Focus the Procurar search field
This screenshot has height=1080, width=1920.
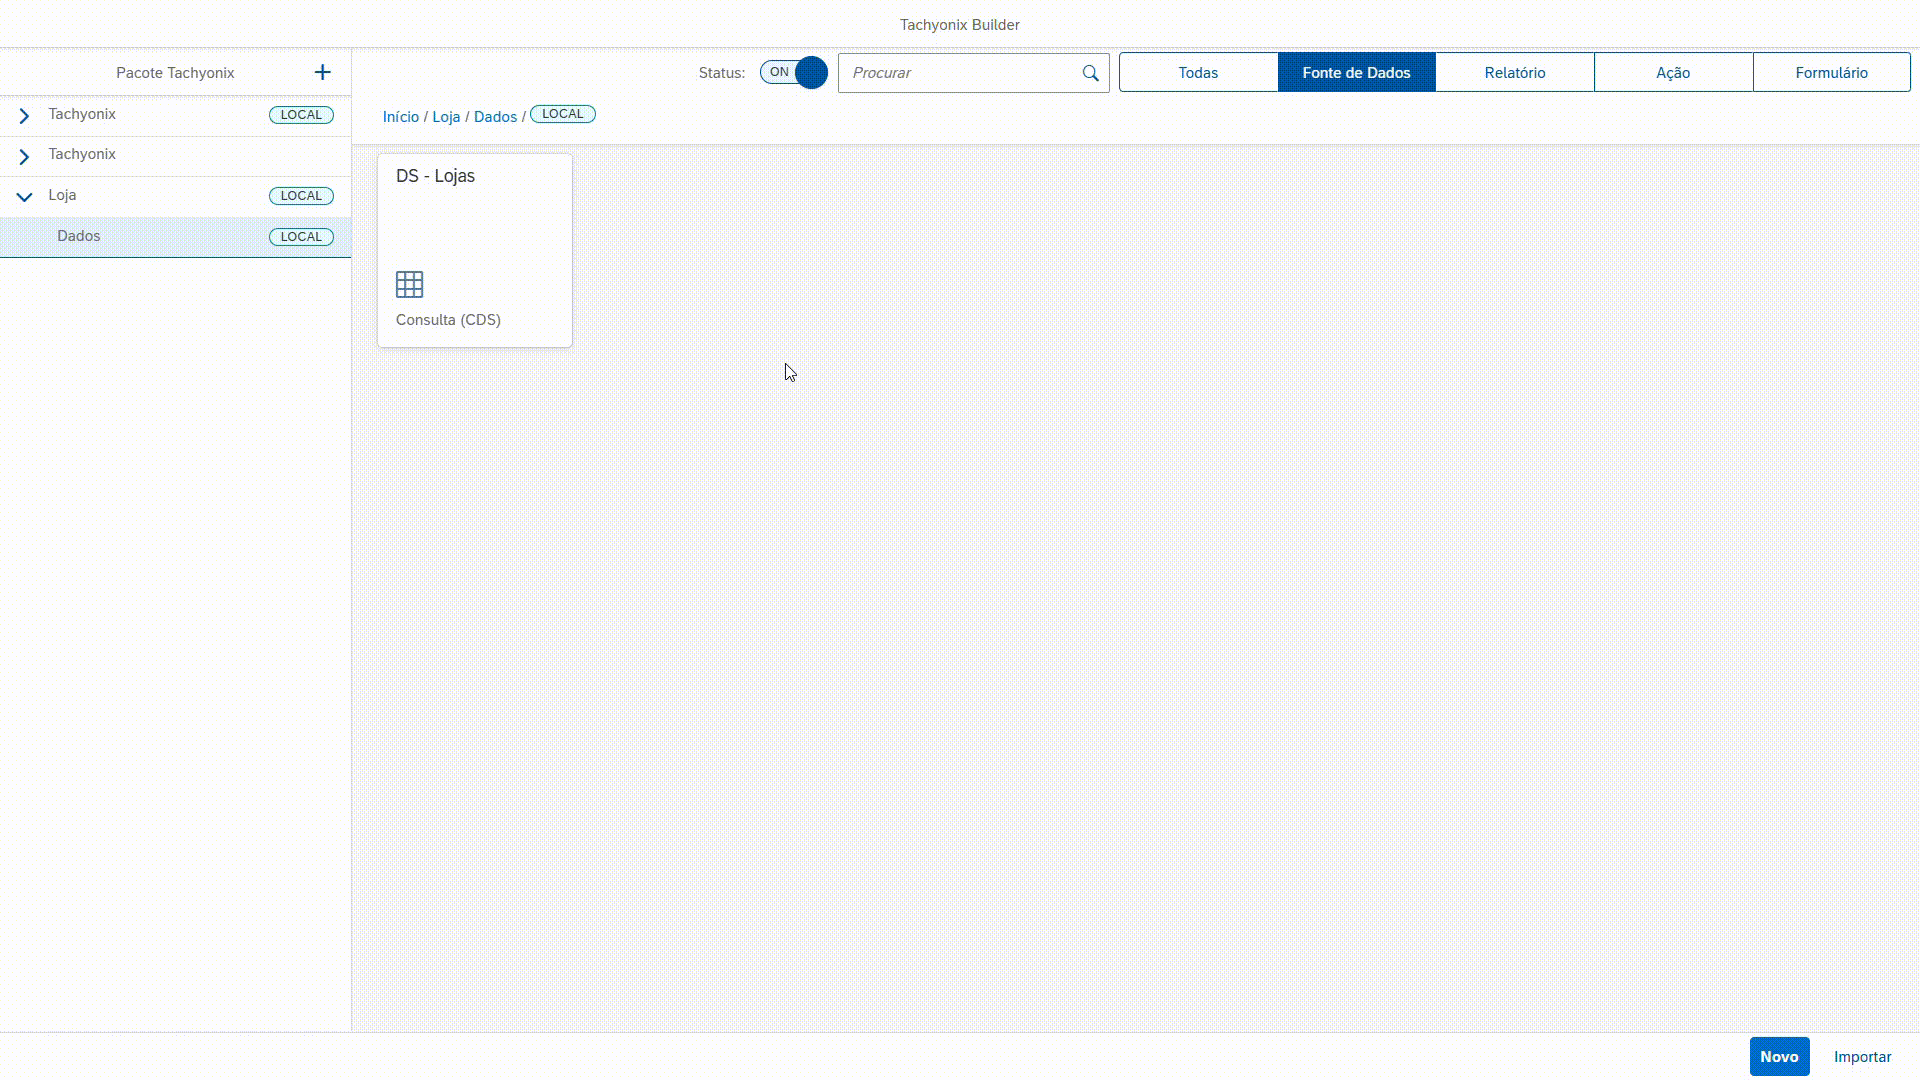(960, 73)
